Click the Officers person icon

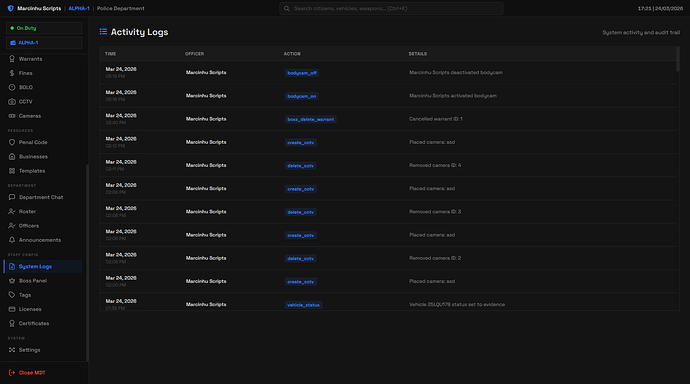12,226
